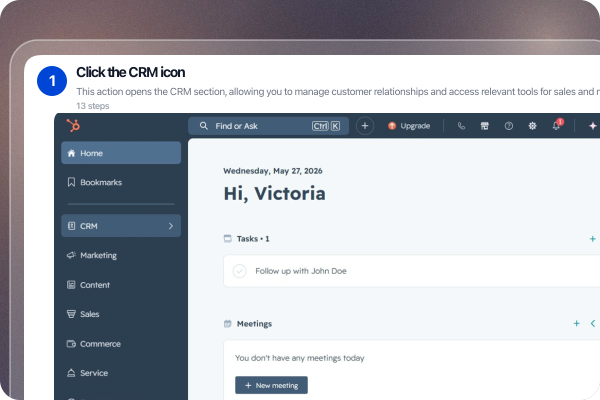Go to previous day in Meetings
The image size is (600, 400).
tap(593, 324)
